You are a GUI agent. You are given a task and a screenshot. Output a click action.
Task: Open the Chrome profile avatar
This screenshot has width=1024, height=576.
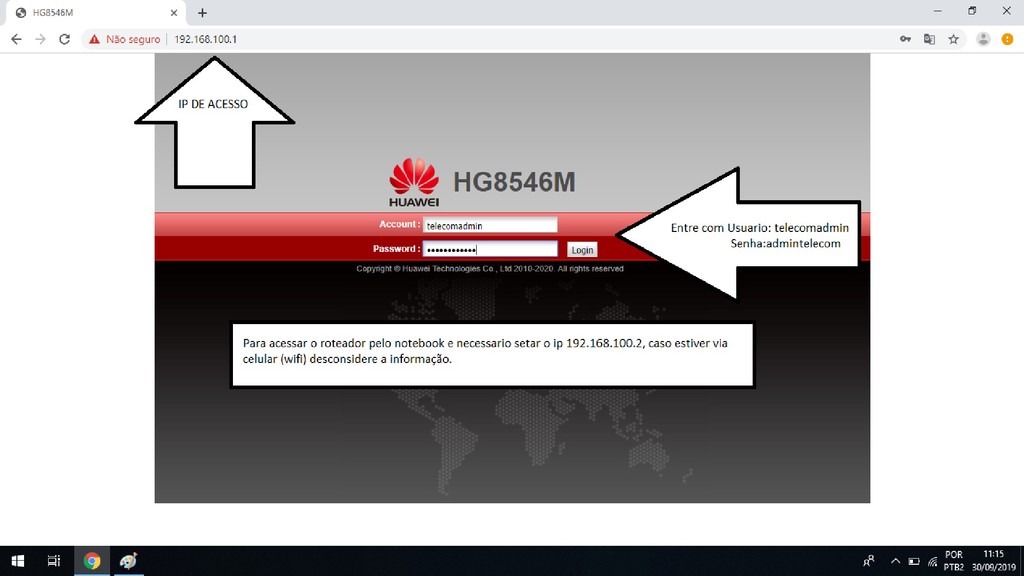tap(983, 39)
